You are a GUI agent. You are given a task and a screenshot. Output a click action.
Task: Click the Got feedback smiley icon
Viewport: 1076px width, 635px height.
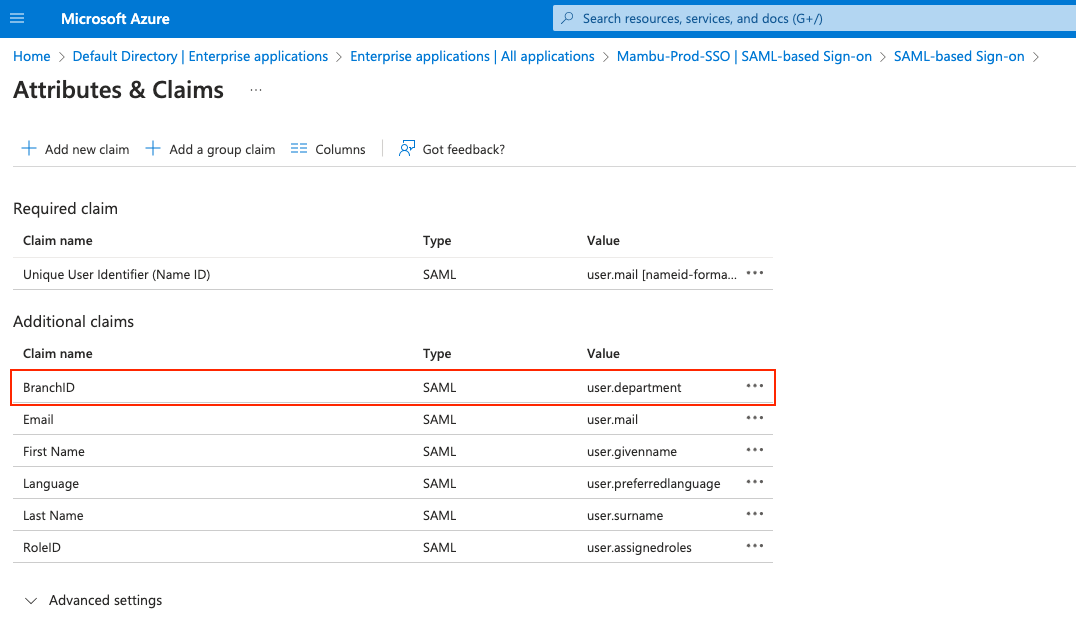[406, 148]
